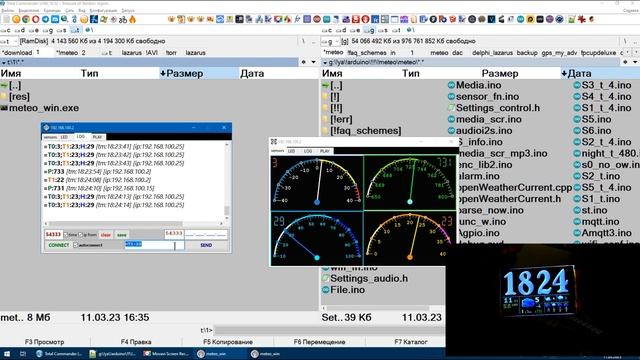Screen dimensions: 640x360
Task: Switch to PLAY tab in log window
Action: pos(97,137)
